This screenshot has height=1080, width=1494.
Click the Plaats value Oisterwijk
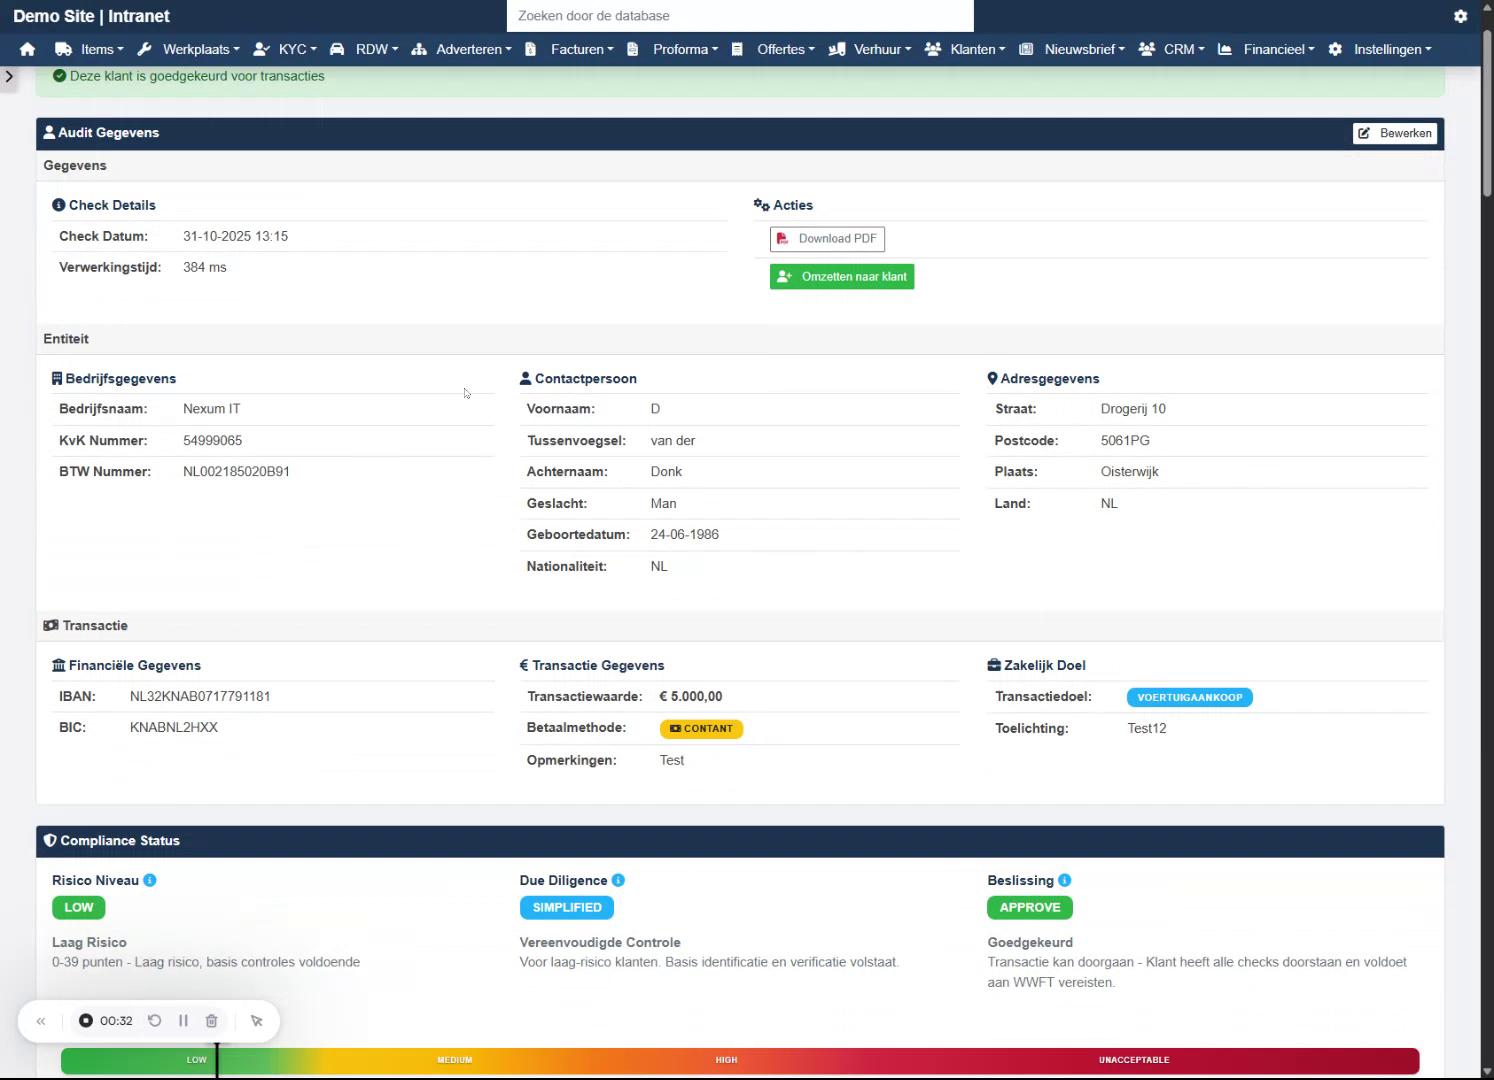pyautogui.click(x=1130, y=471)
